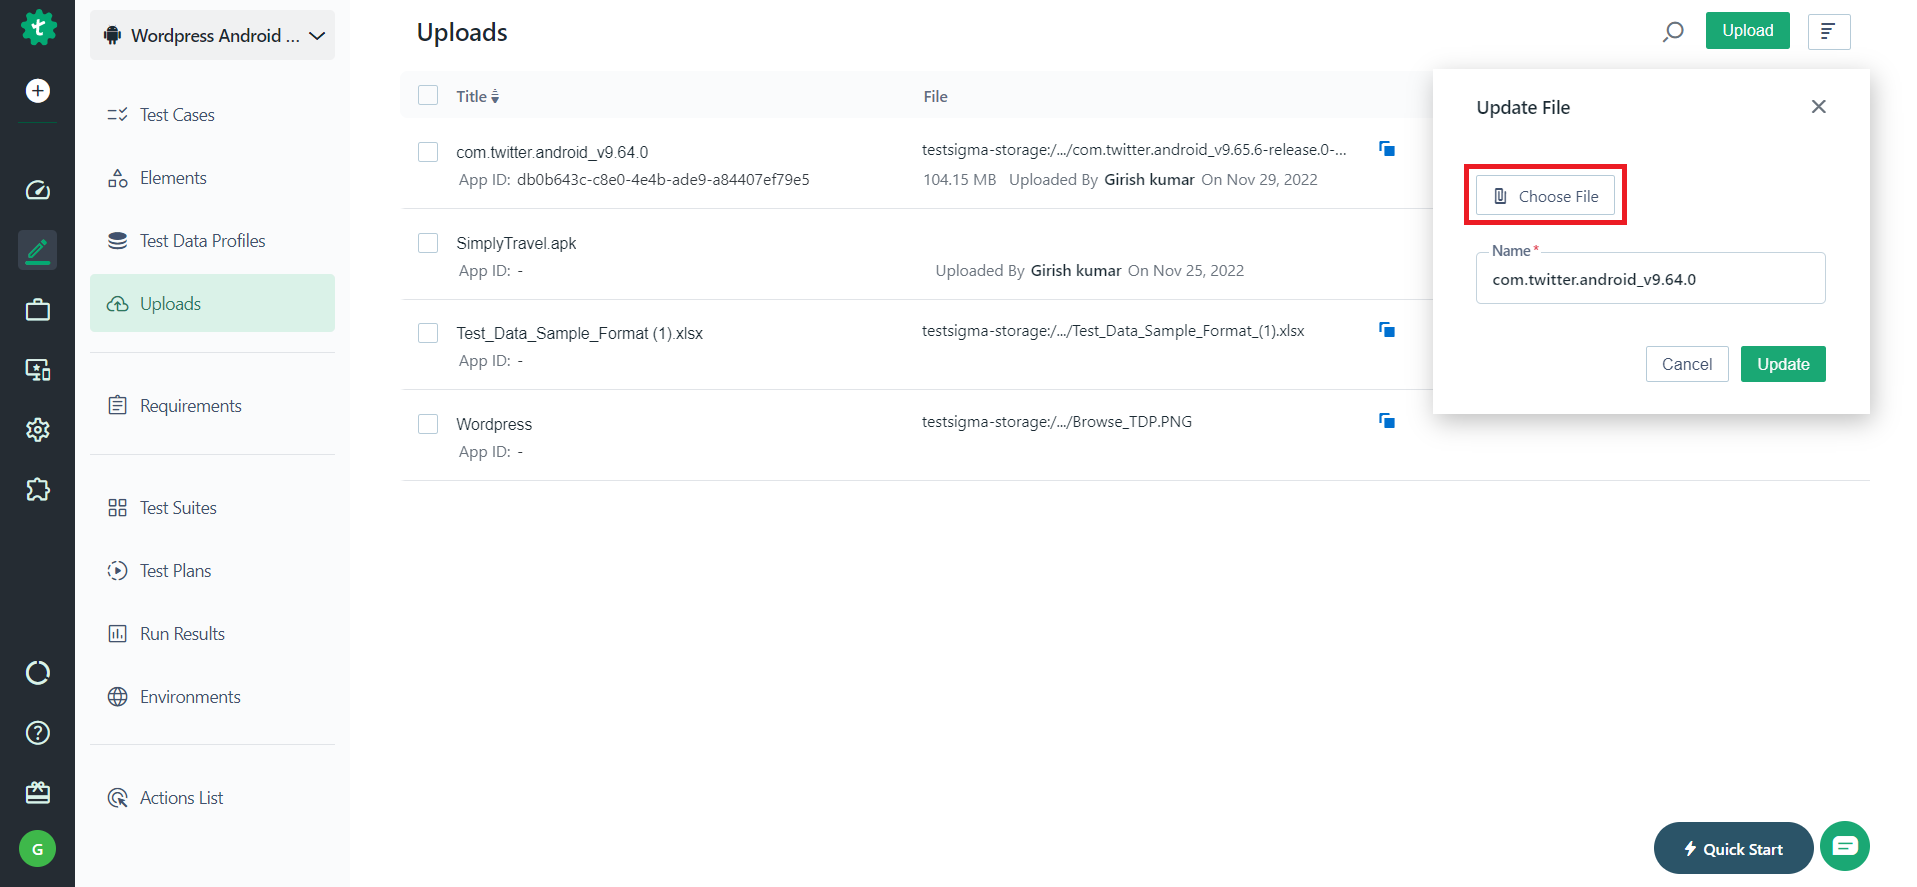Click title com.twitter.android_v9.64.0
Screen dimensions: 1917x887
[x=552, y=152]
